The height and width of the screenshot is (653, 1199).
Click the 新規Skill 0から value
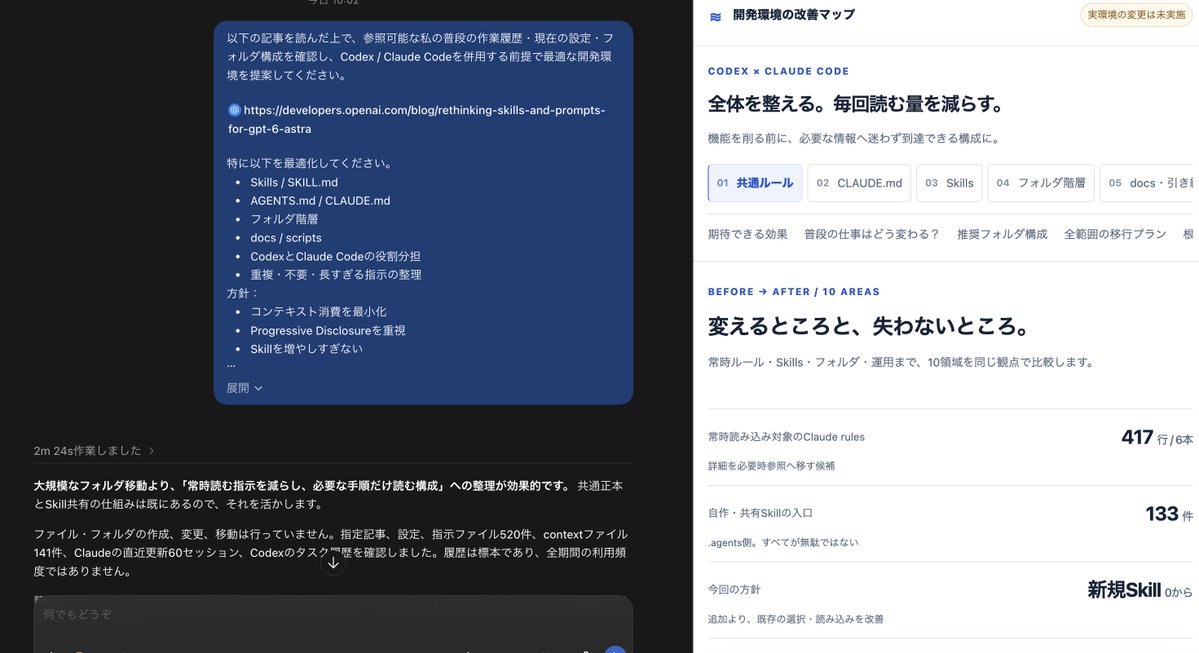[x=1139, y=590]
